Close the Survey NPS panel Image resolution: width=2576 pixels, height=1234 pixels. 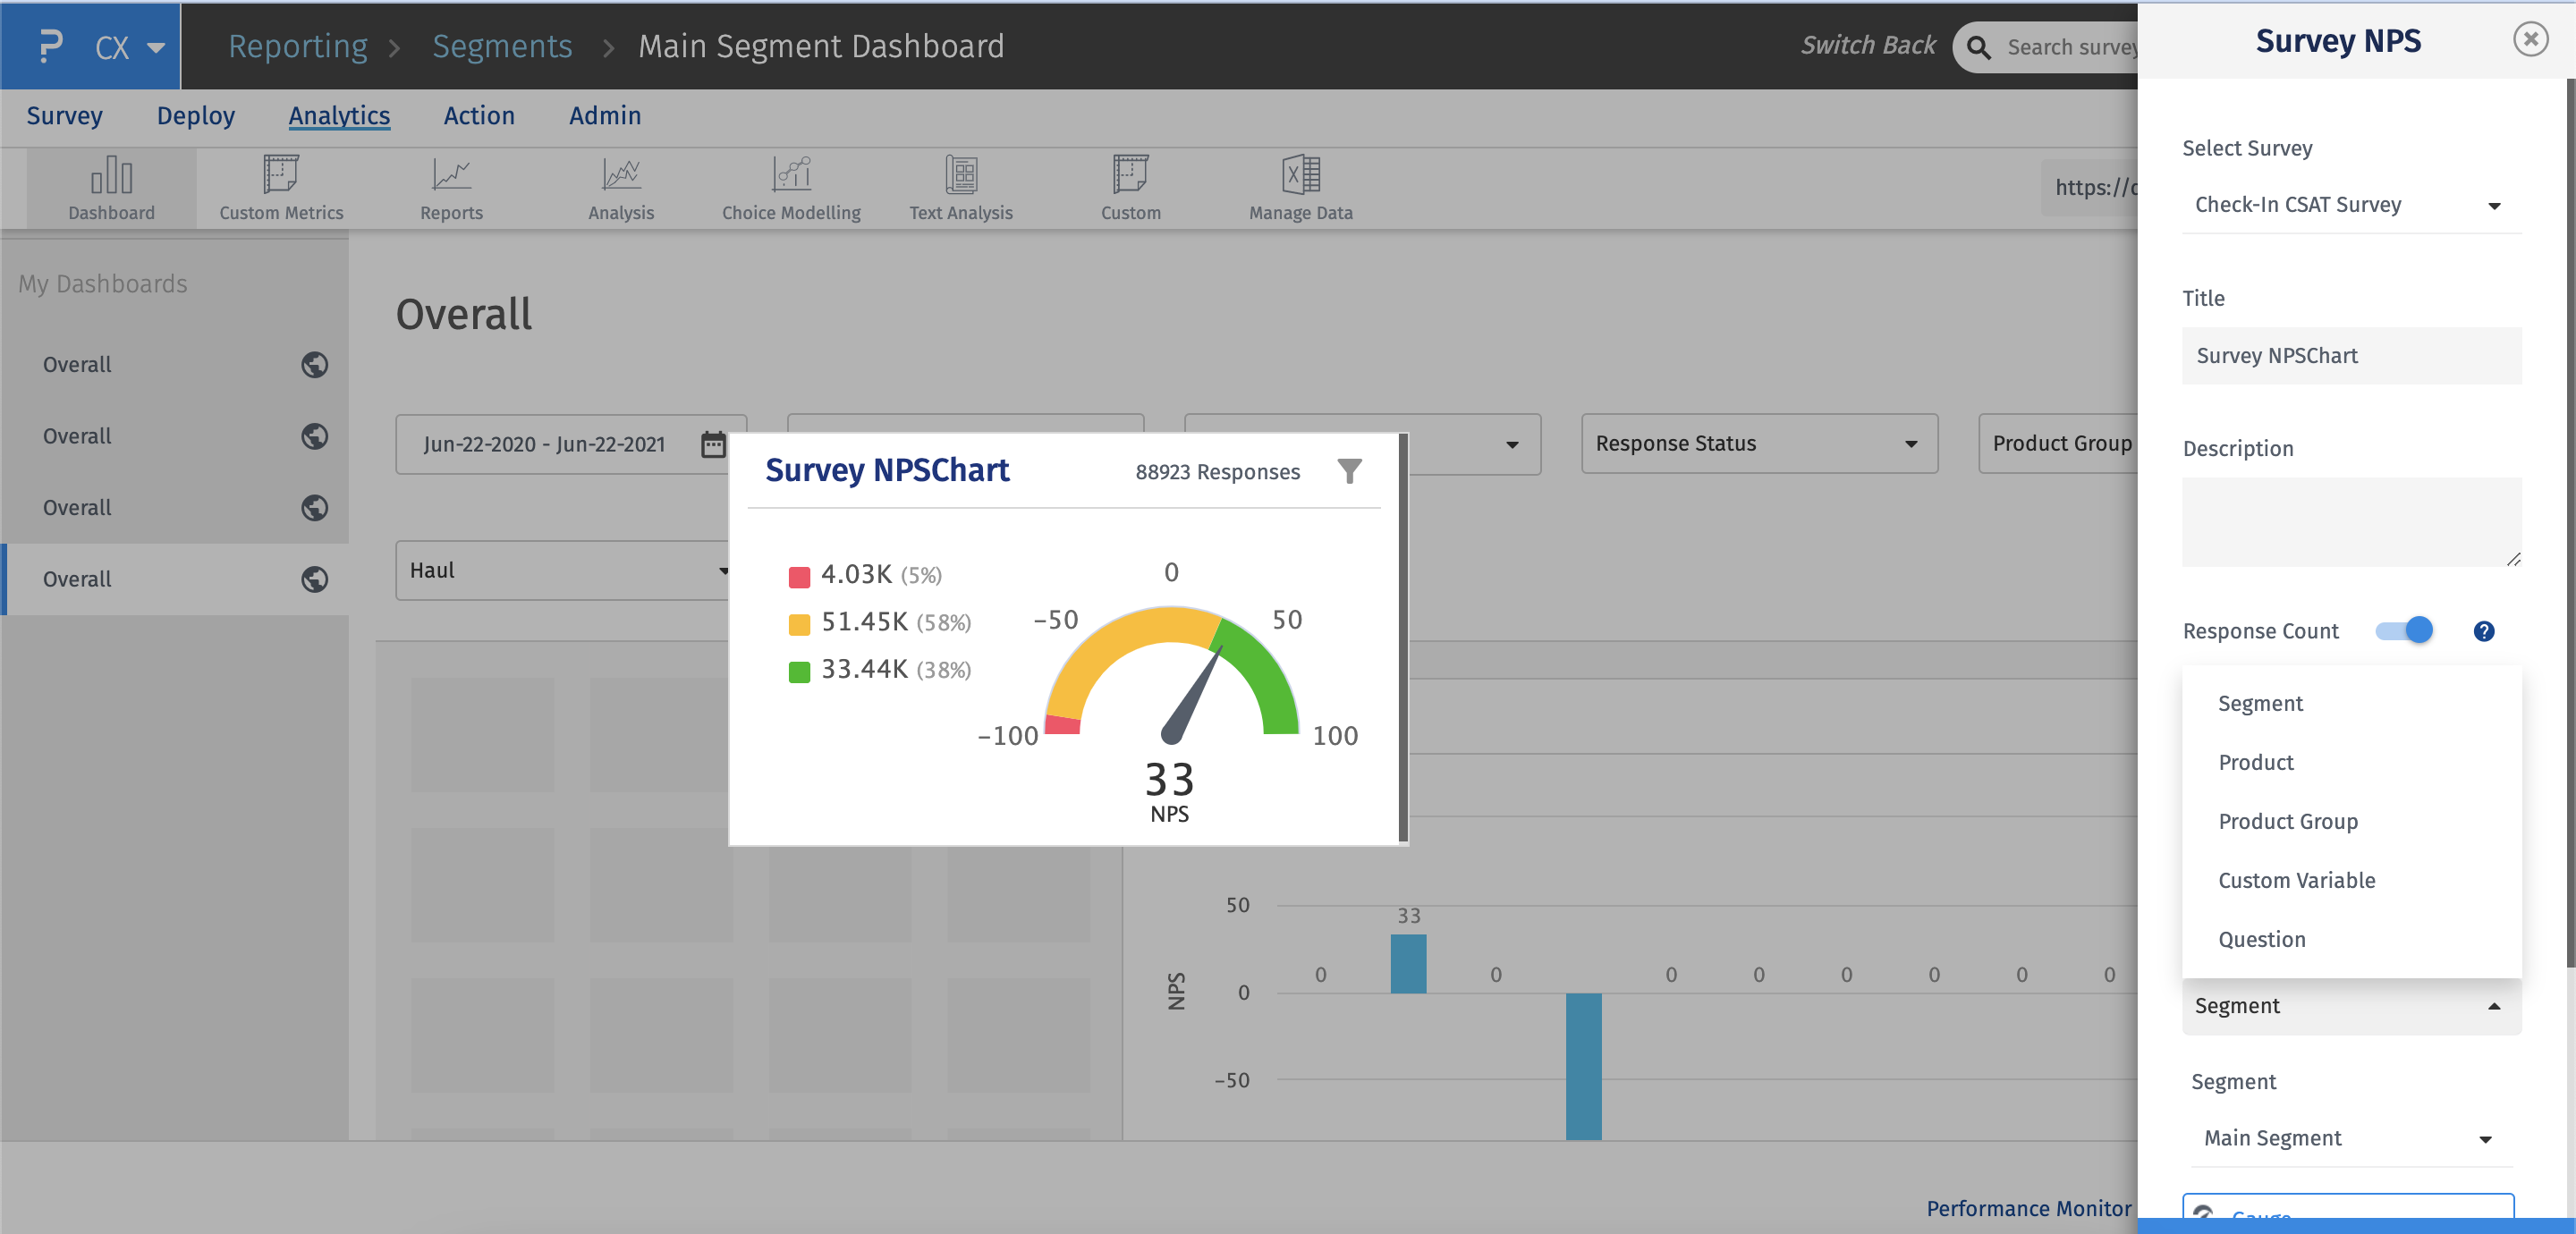[x=2530, y=39]
